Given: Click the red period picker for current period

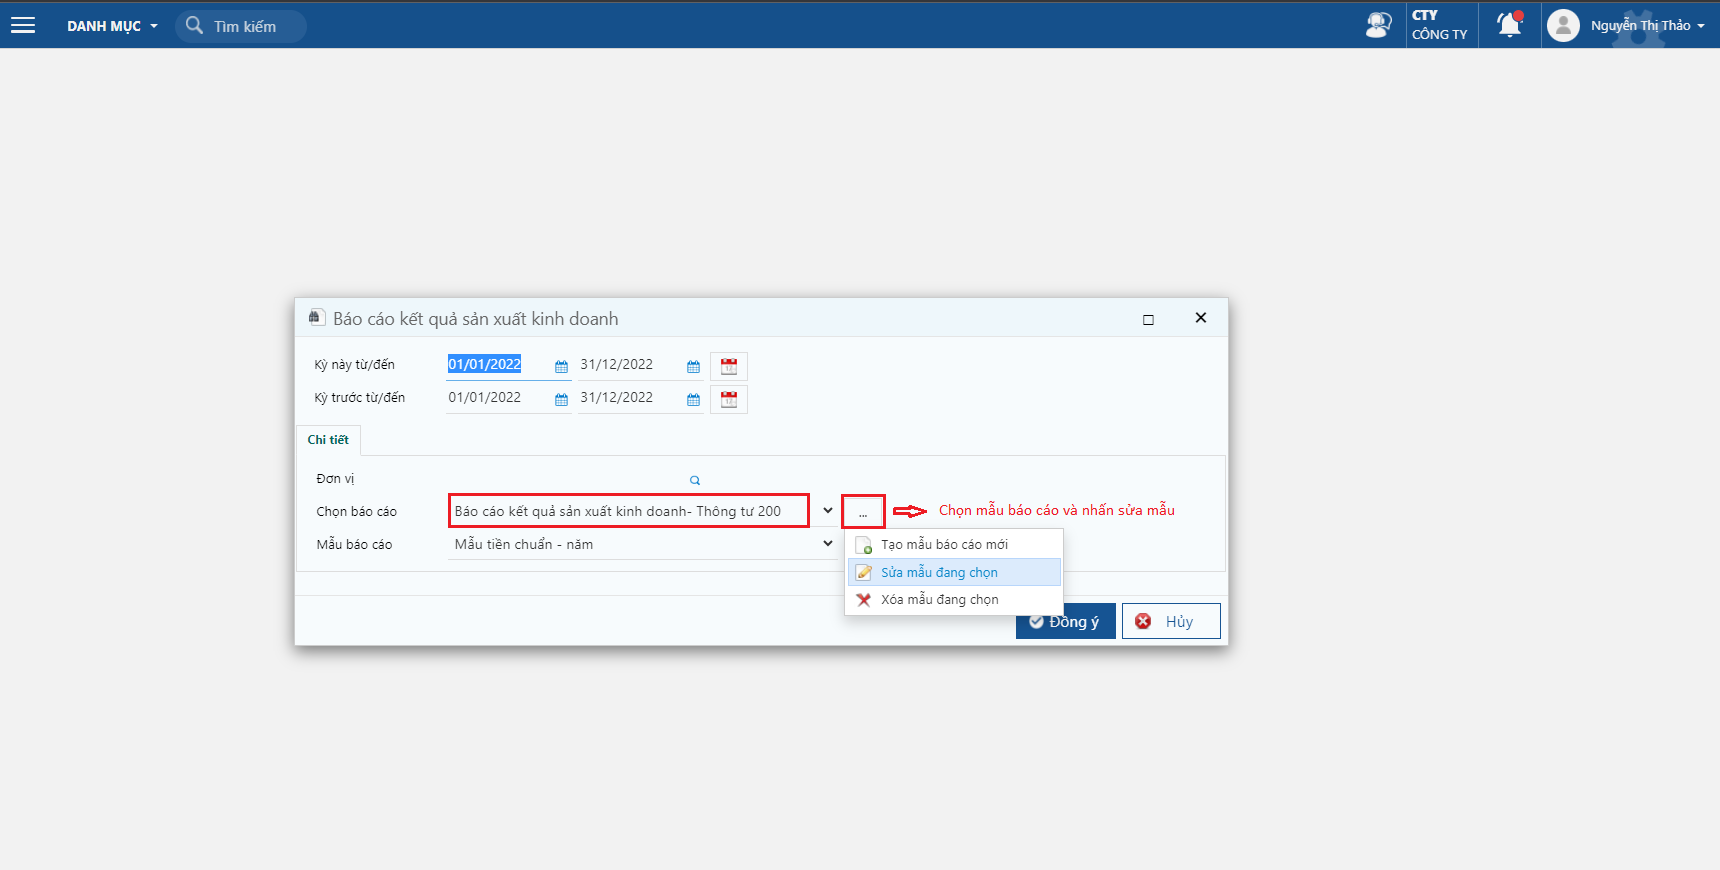Looking at the screenshot, I should tap(729, 367).
